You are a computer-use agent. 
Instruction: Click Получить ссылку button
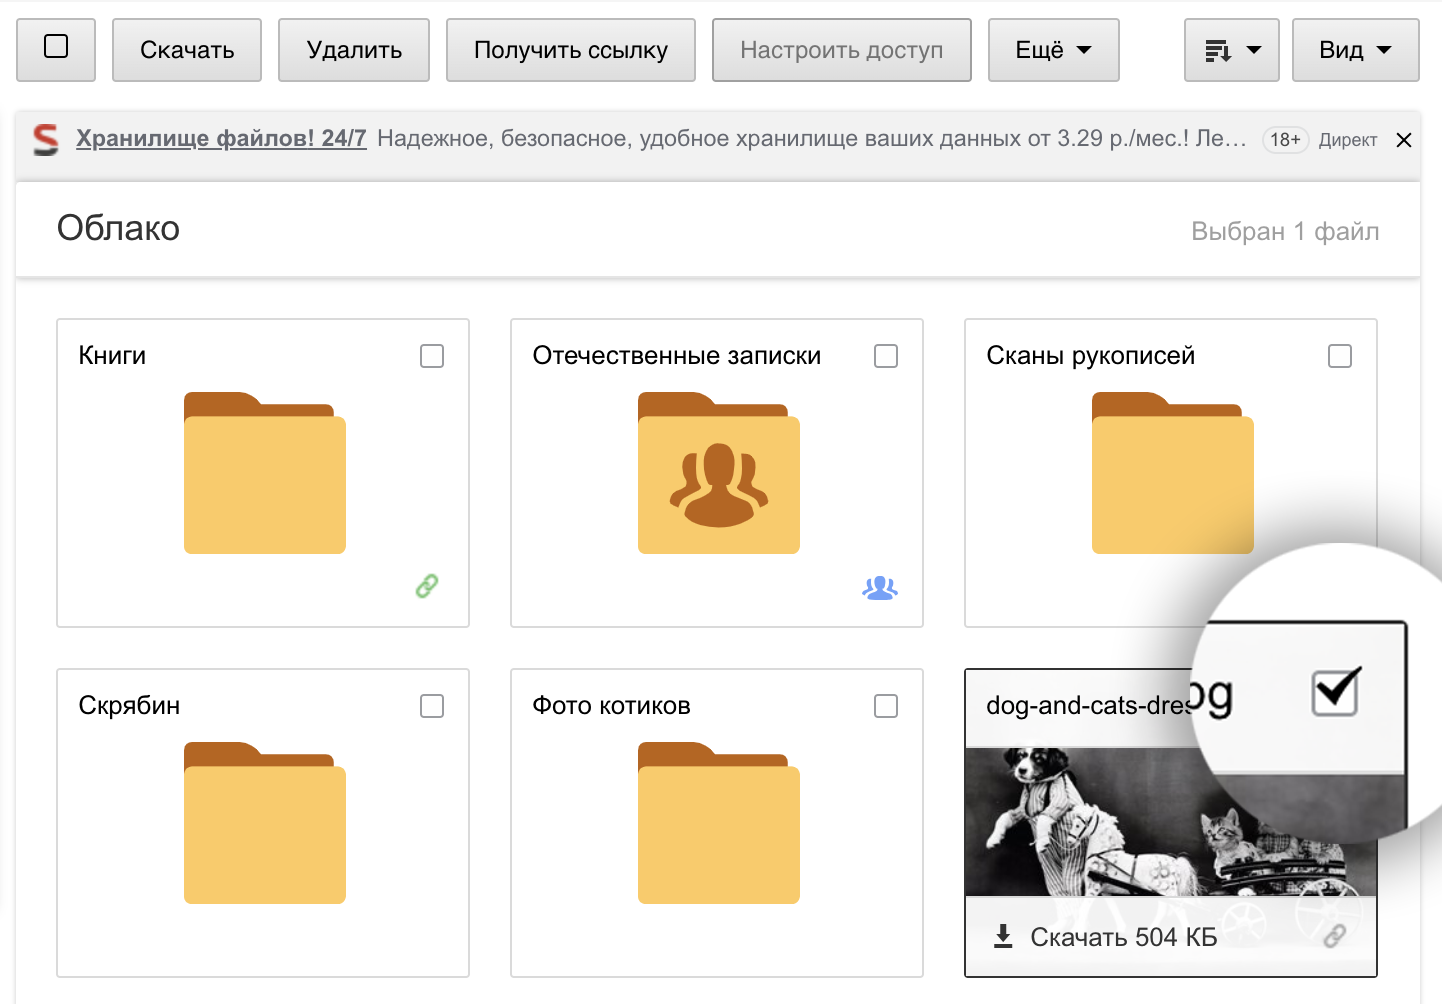click(571, 50)
